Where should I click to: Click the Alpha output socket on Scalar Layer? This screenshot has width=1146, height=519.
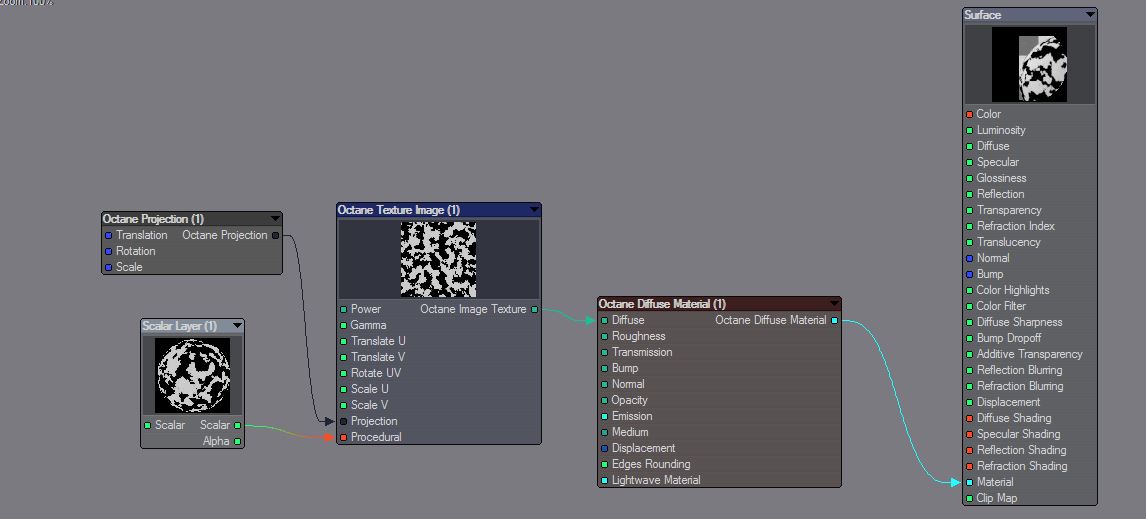pos(238,442)
